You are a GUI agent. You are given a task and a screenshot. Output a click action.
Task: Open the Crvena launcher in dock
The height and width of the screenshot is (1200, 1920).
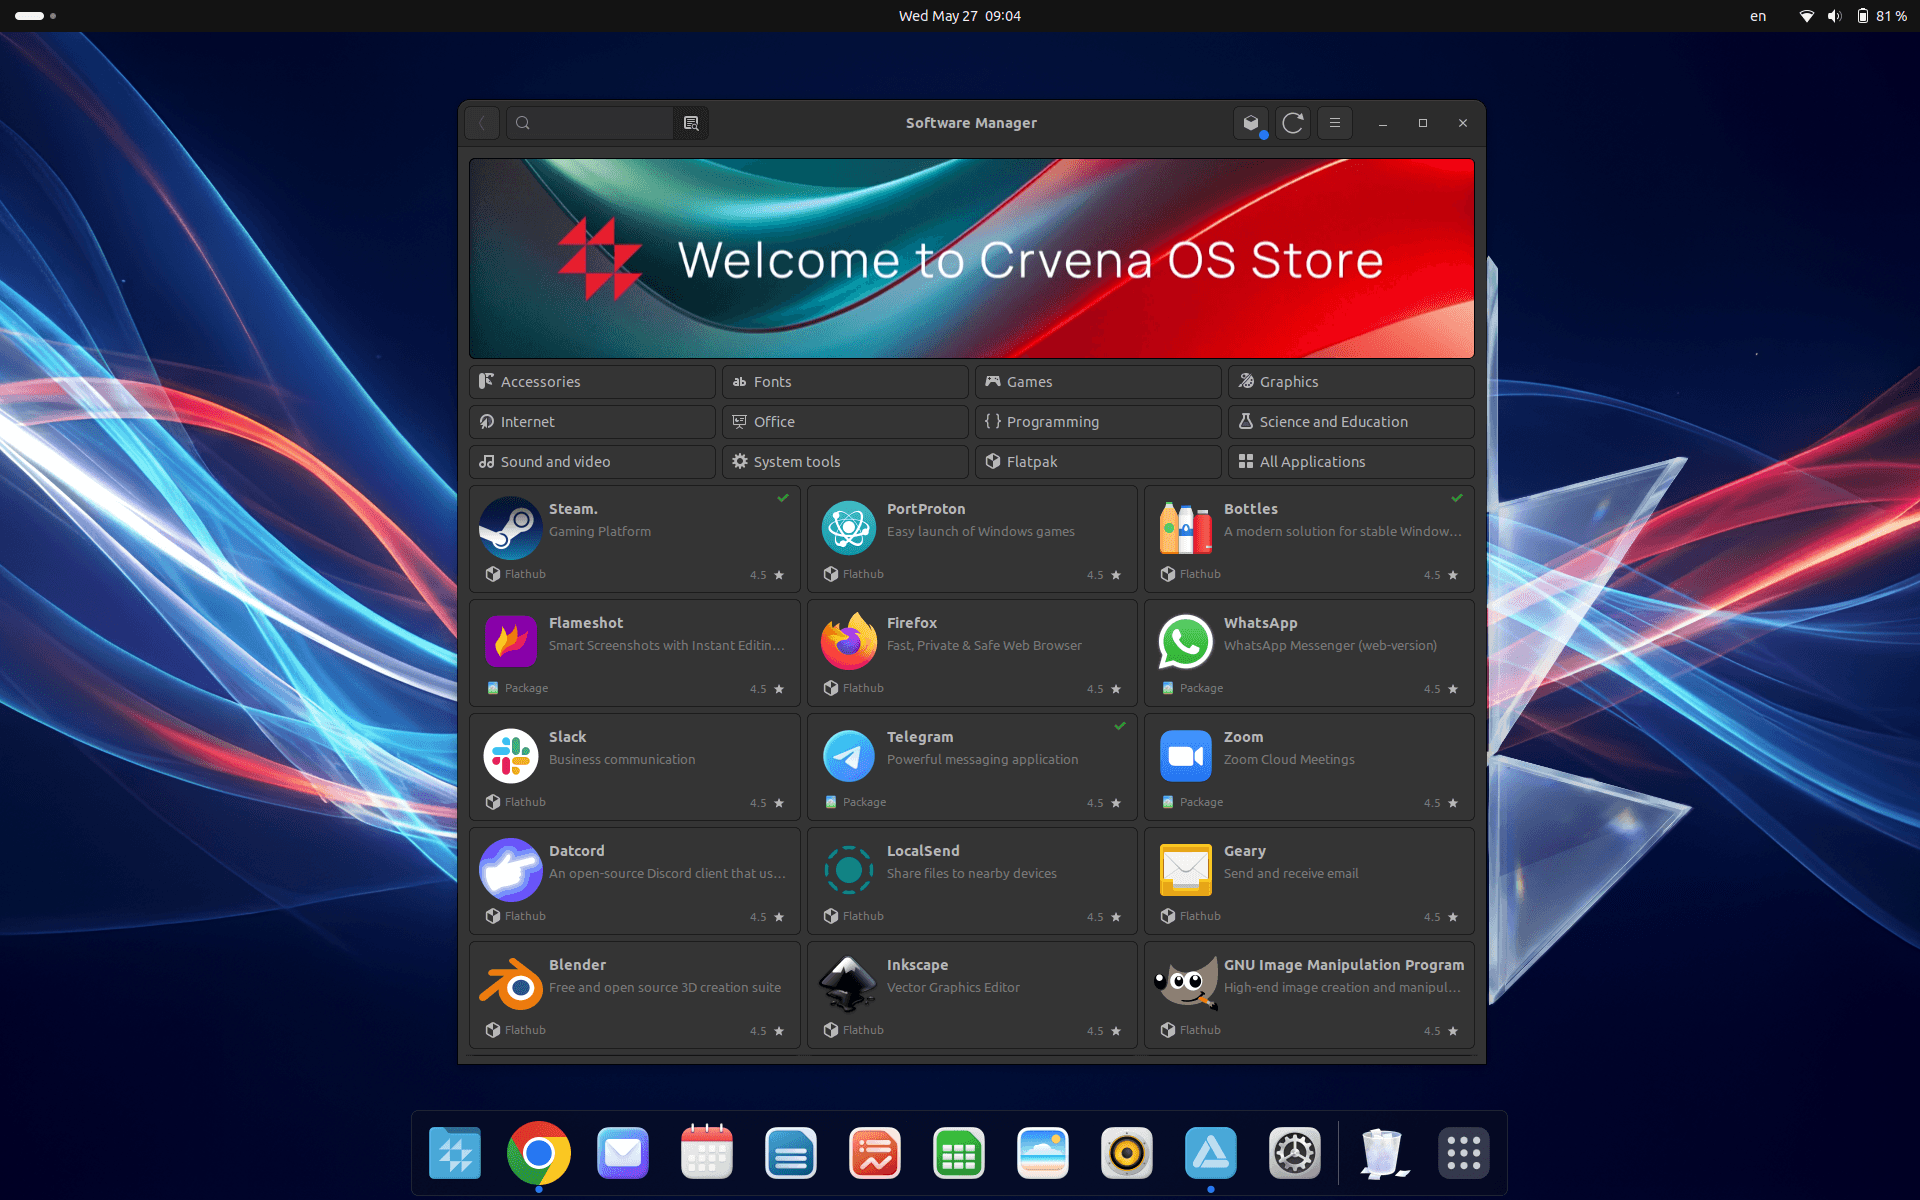pos(455,1154)
